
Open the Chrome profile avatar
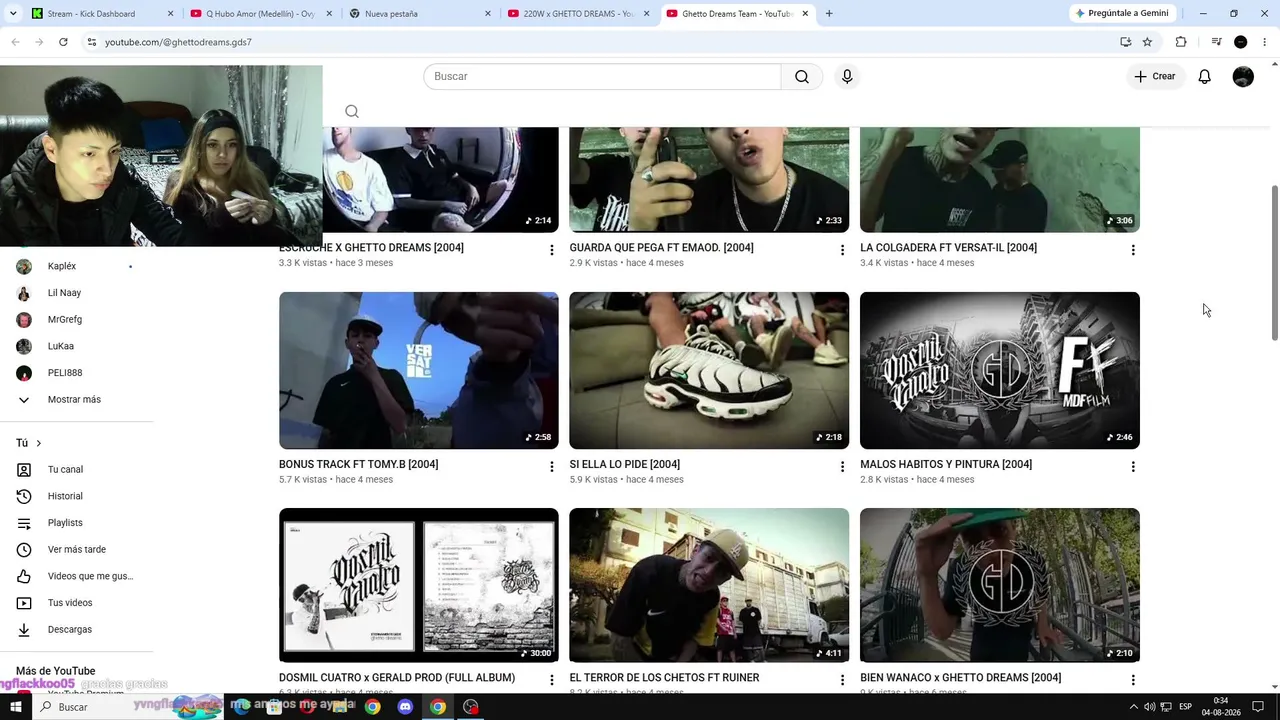1241,42
